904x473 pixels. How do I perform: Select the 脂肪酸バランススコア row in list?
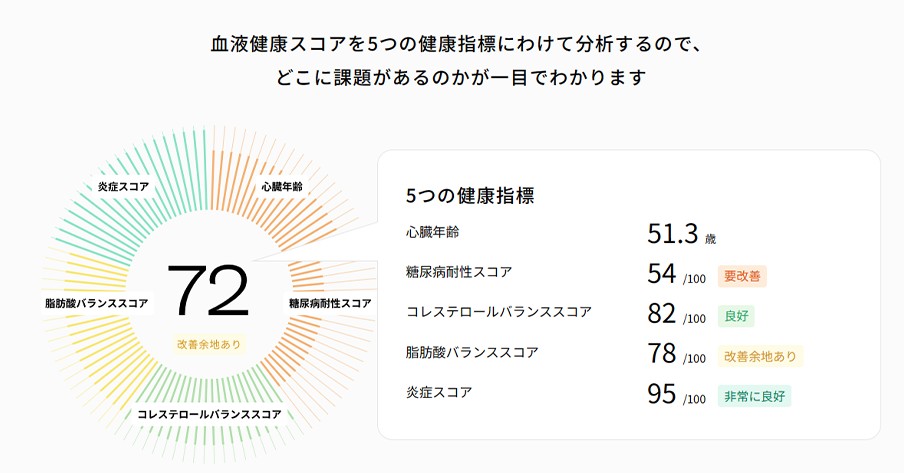pyautogui.click(x=472, y=352)
